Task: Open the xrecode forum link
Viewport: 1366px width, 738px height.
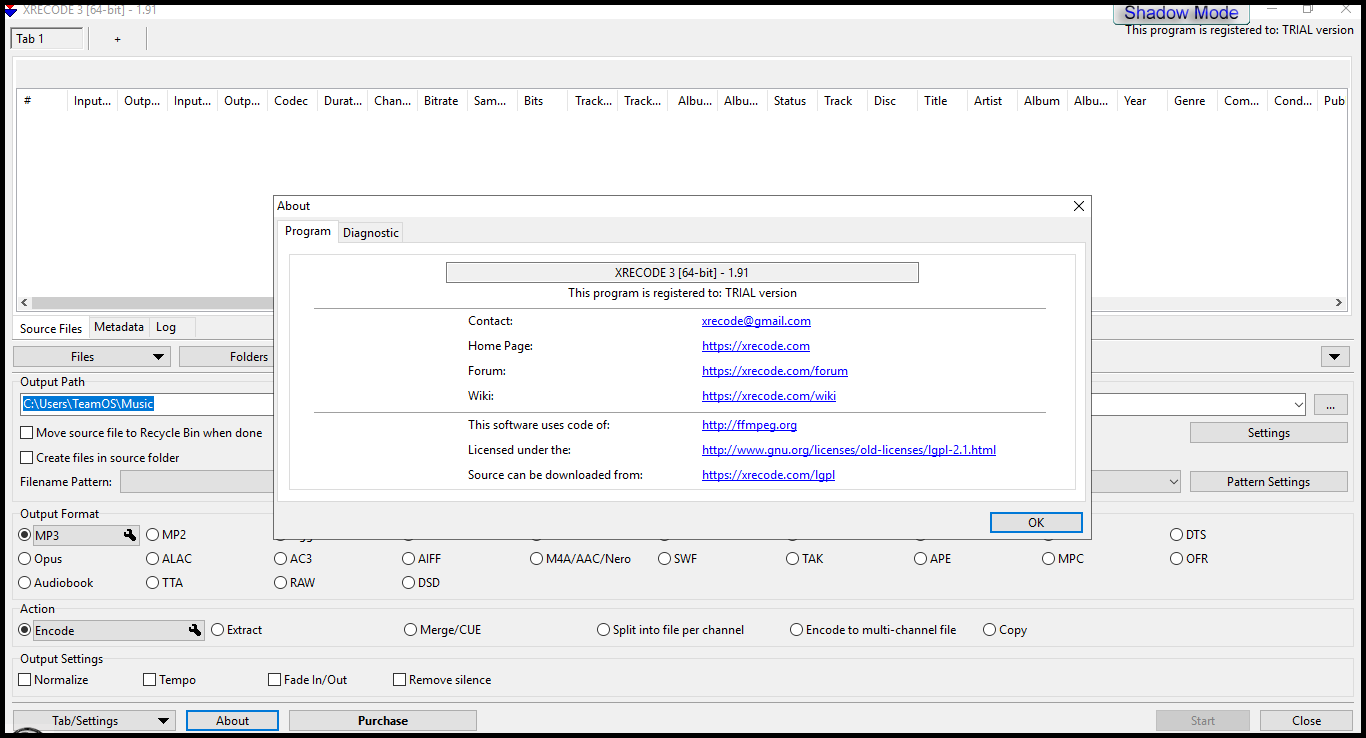Action: click(x=775, y=371)
